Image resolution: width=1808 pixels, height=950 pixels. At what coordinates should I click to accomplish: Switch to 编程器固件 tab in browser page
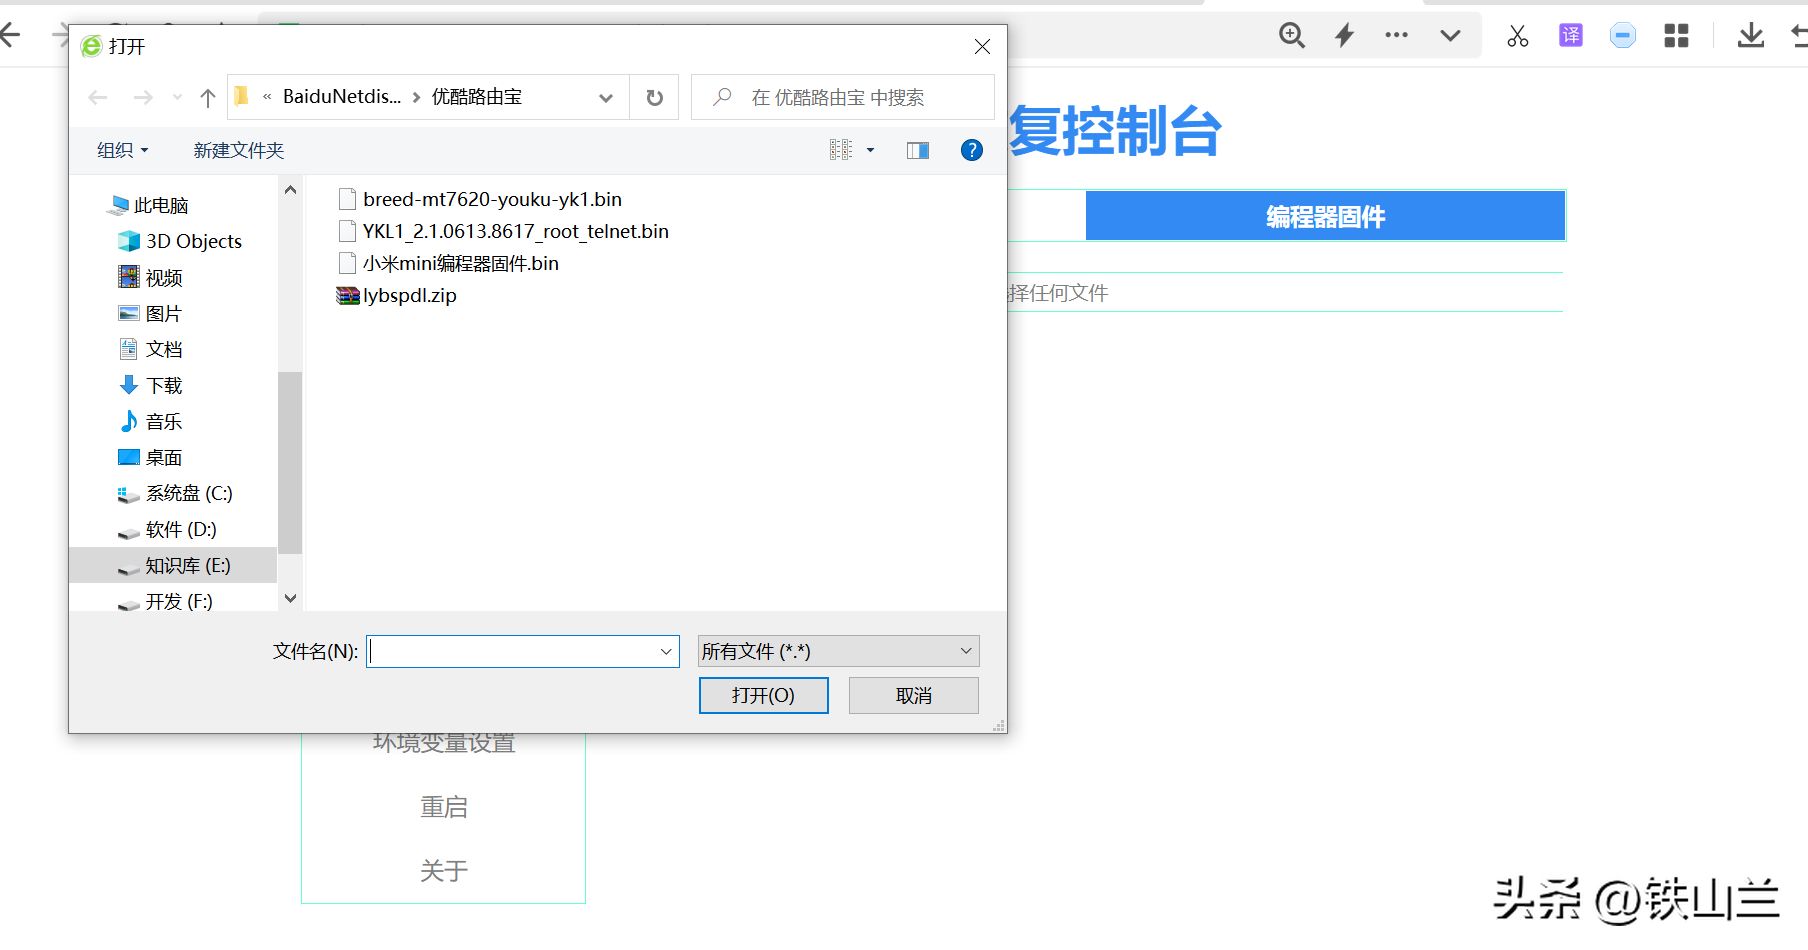coord(1325,216)
